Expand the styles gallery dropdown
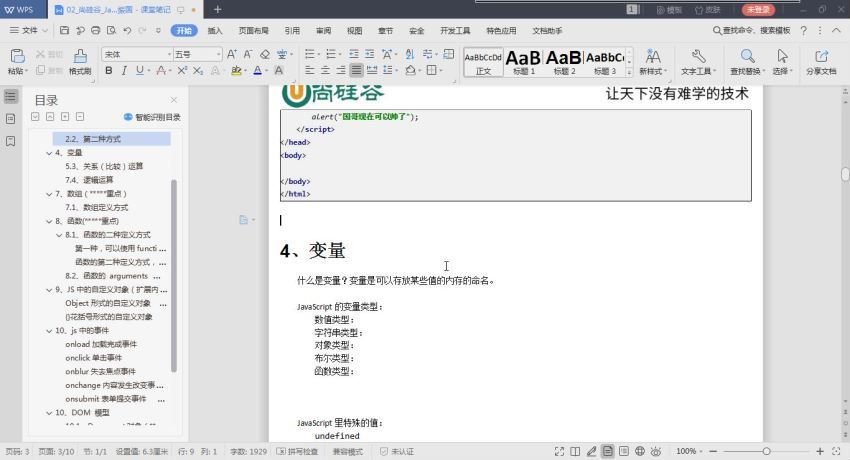Viewport: 850px width, 460px height. pyautogui.click(x=629, y=72)
